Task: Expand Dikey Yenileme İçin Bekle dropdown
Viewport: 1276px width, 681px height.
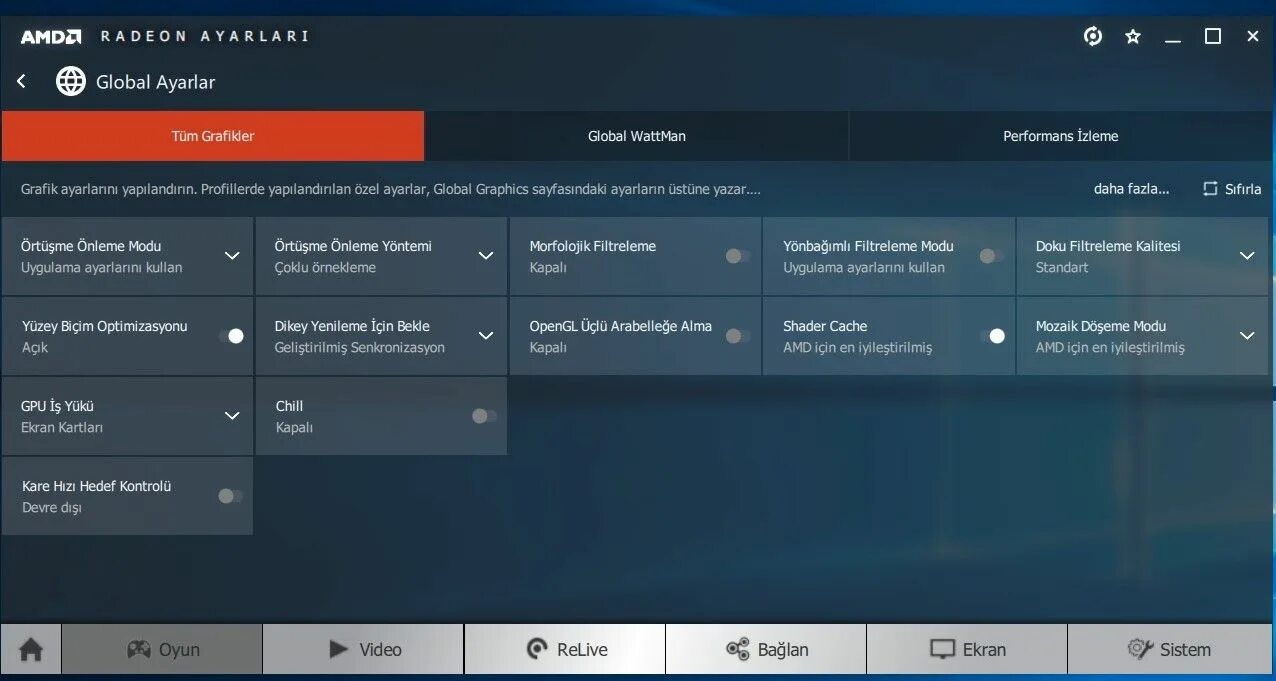Action: (486, 336)
